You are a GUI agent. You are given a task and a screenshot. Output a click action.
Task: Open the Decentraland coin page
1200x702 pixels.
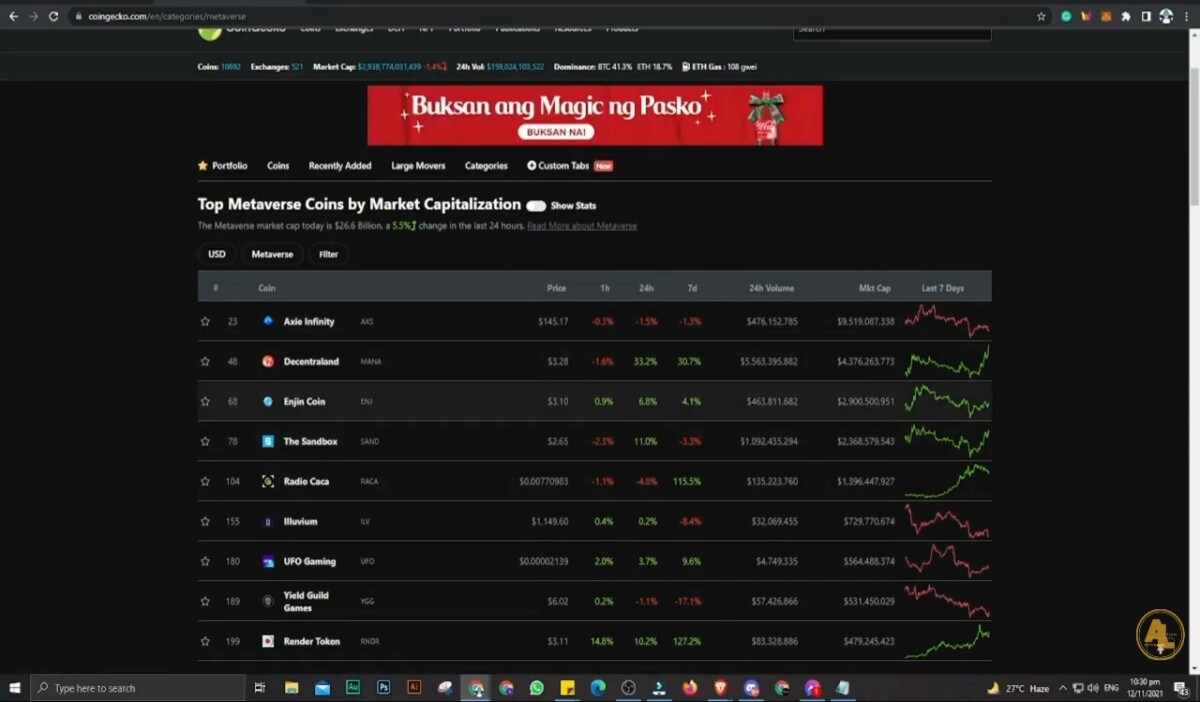[x=311, y=361]
